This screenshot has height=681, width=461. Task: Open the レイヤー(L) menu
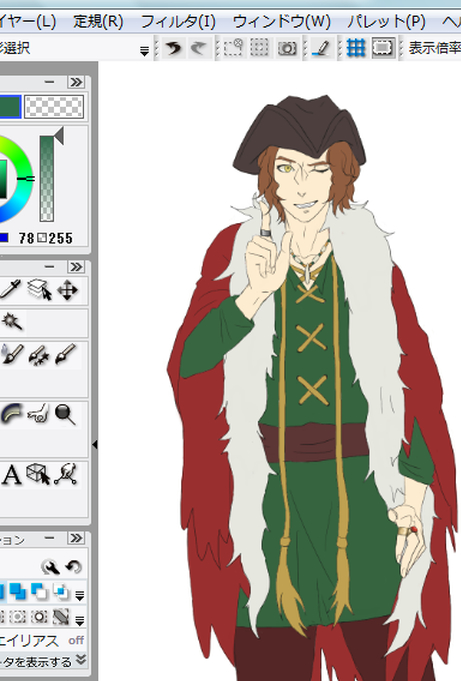click(x=28, y=21)
